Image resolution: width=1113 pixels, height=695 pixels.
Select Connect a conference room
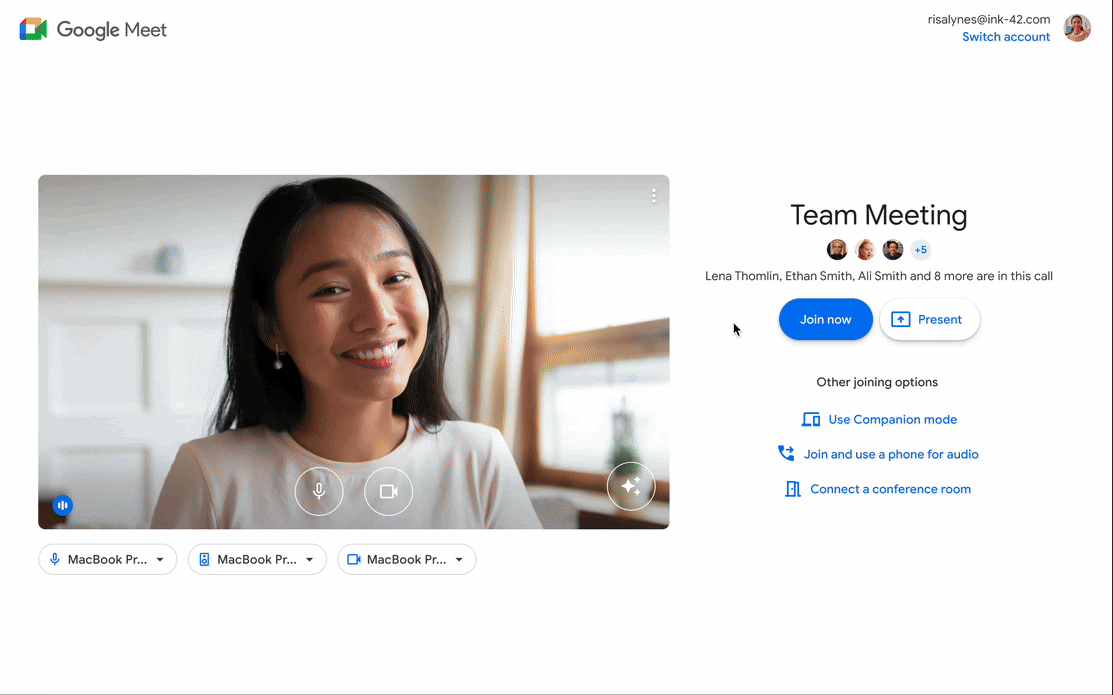(878, 489)
